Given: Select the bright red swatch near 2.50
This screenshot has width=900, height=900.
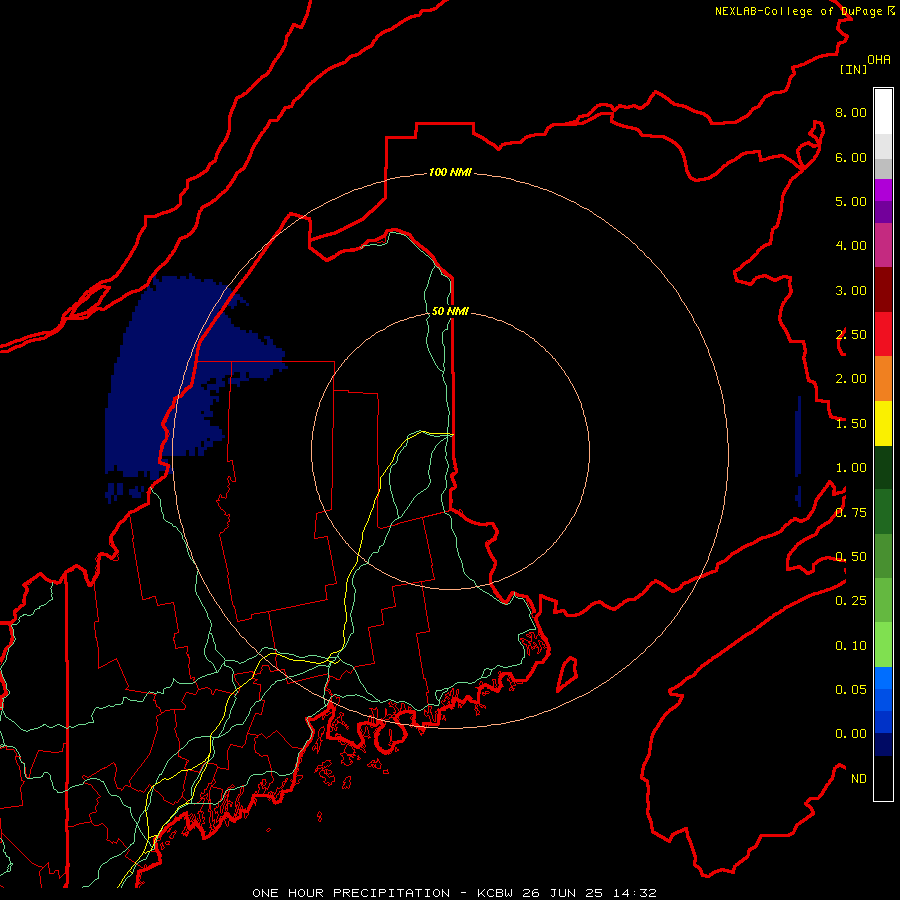Looking at the screenshot, I should pyautogui.click(x=883, y=334).
